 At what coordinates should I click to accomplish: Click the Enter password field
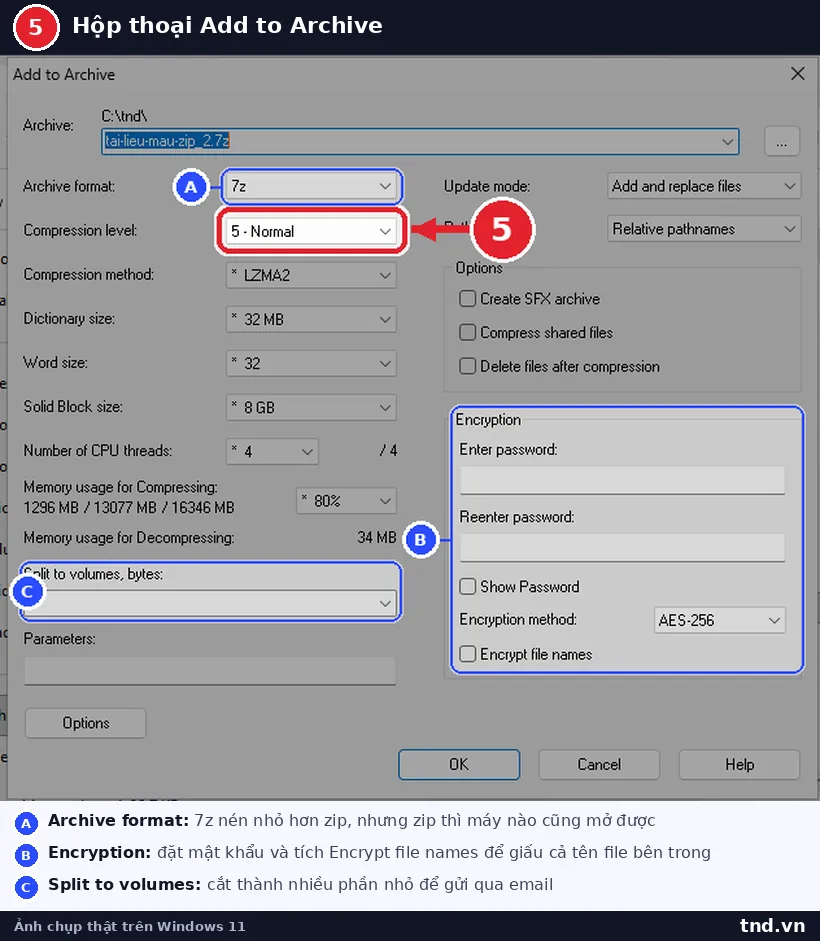point(623,480)
